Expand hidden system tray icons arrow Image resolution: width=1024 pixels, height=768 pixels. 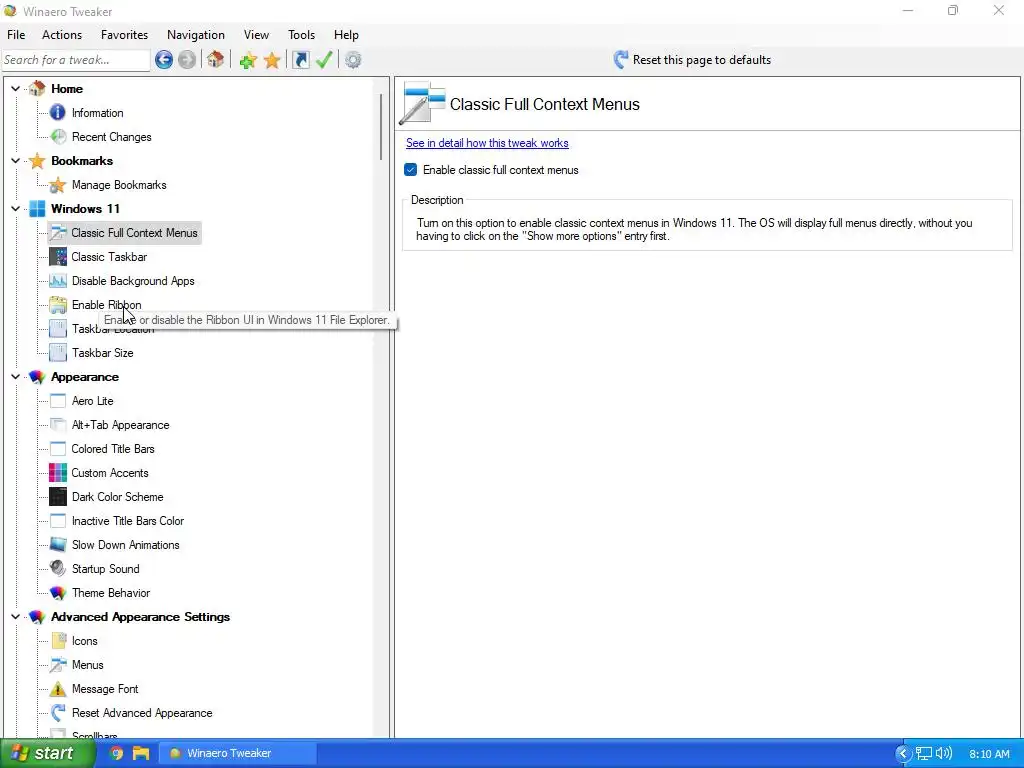click(x=903, y=754)
